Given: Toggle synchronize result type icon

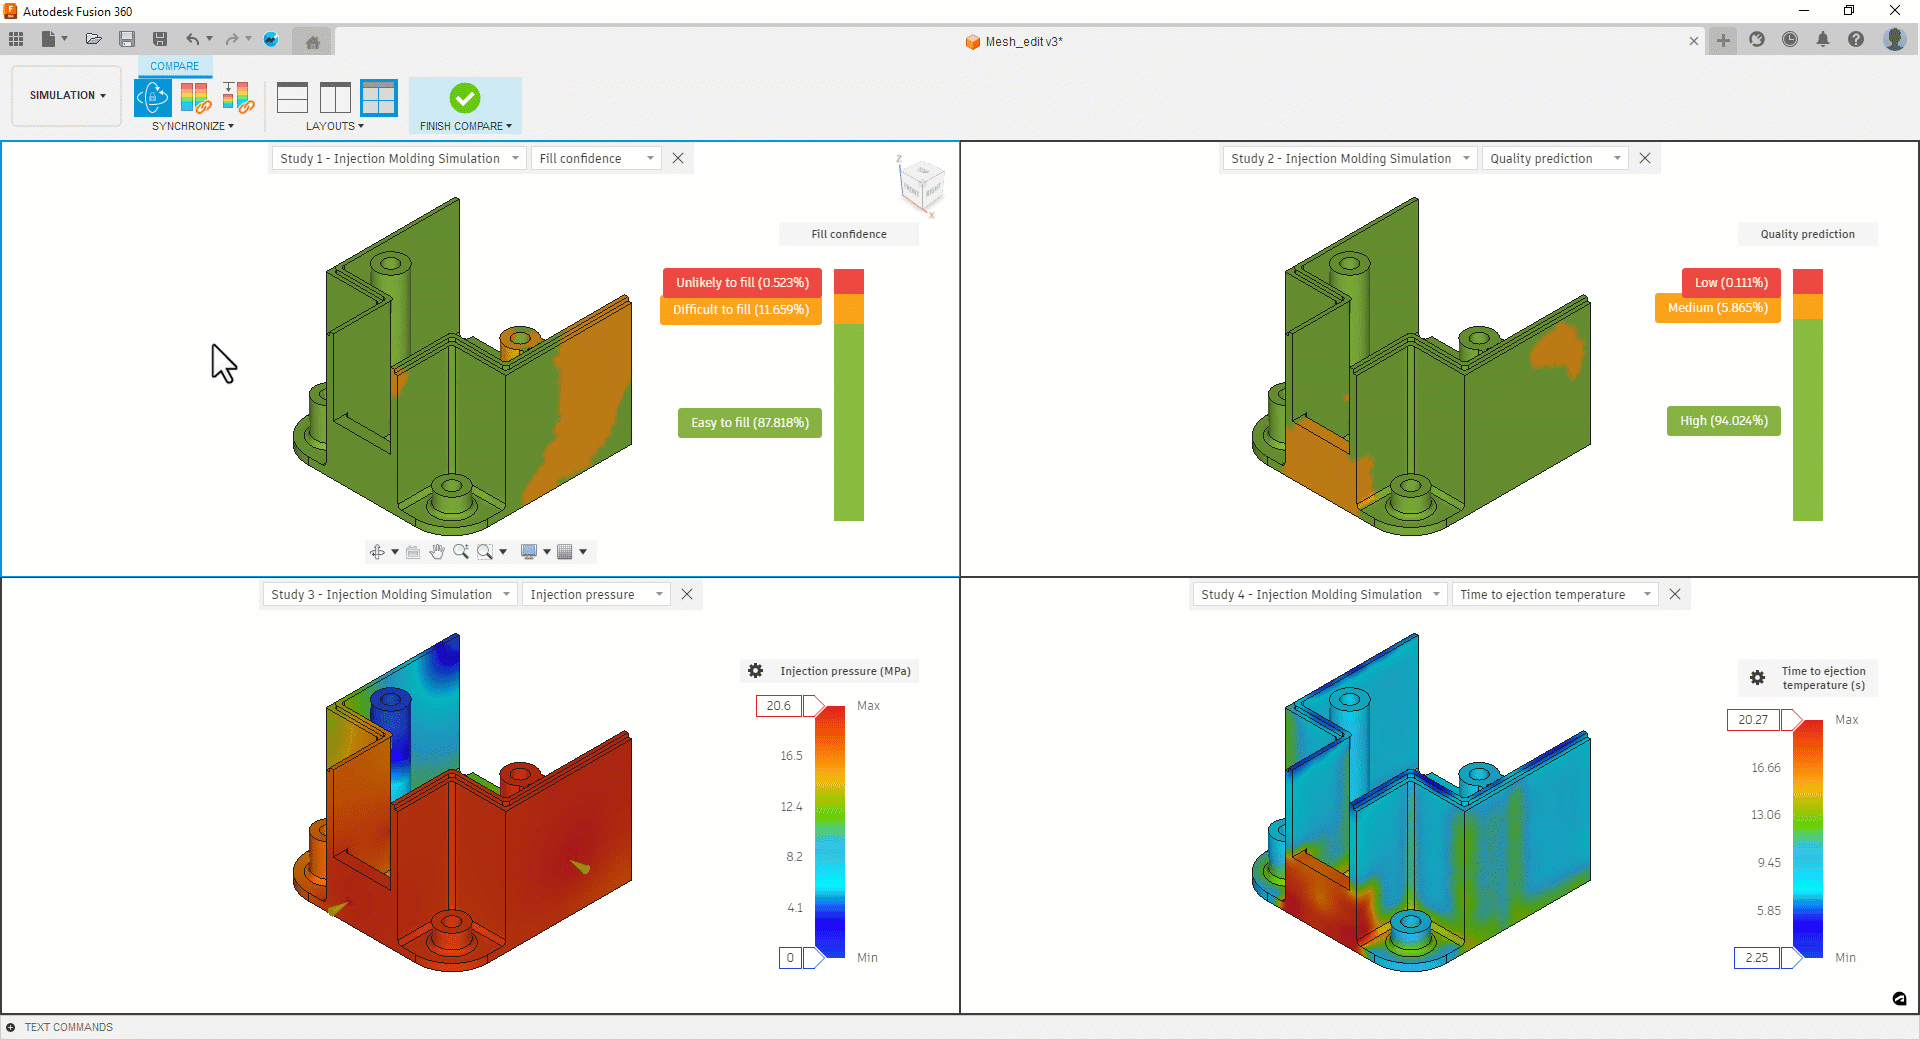Looking at the screenshot, I should click(x=195, y=98).
